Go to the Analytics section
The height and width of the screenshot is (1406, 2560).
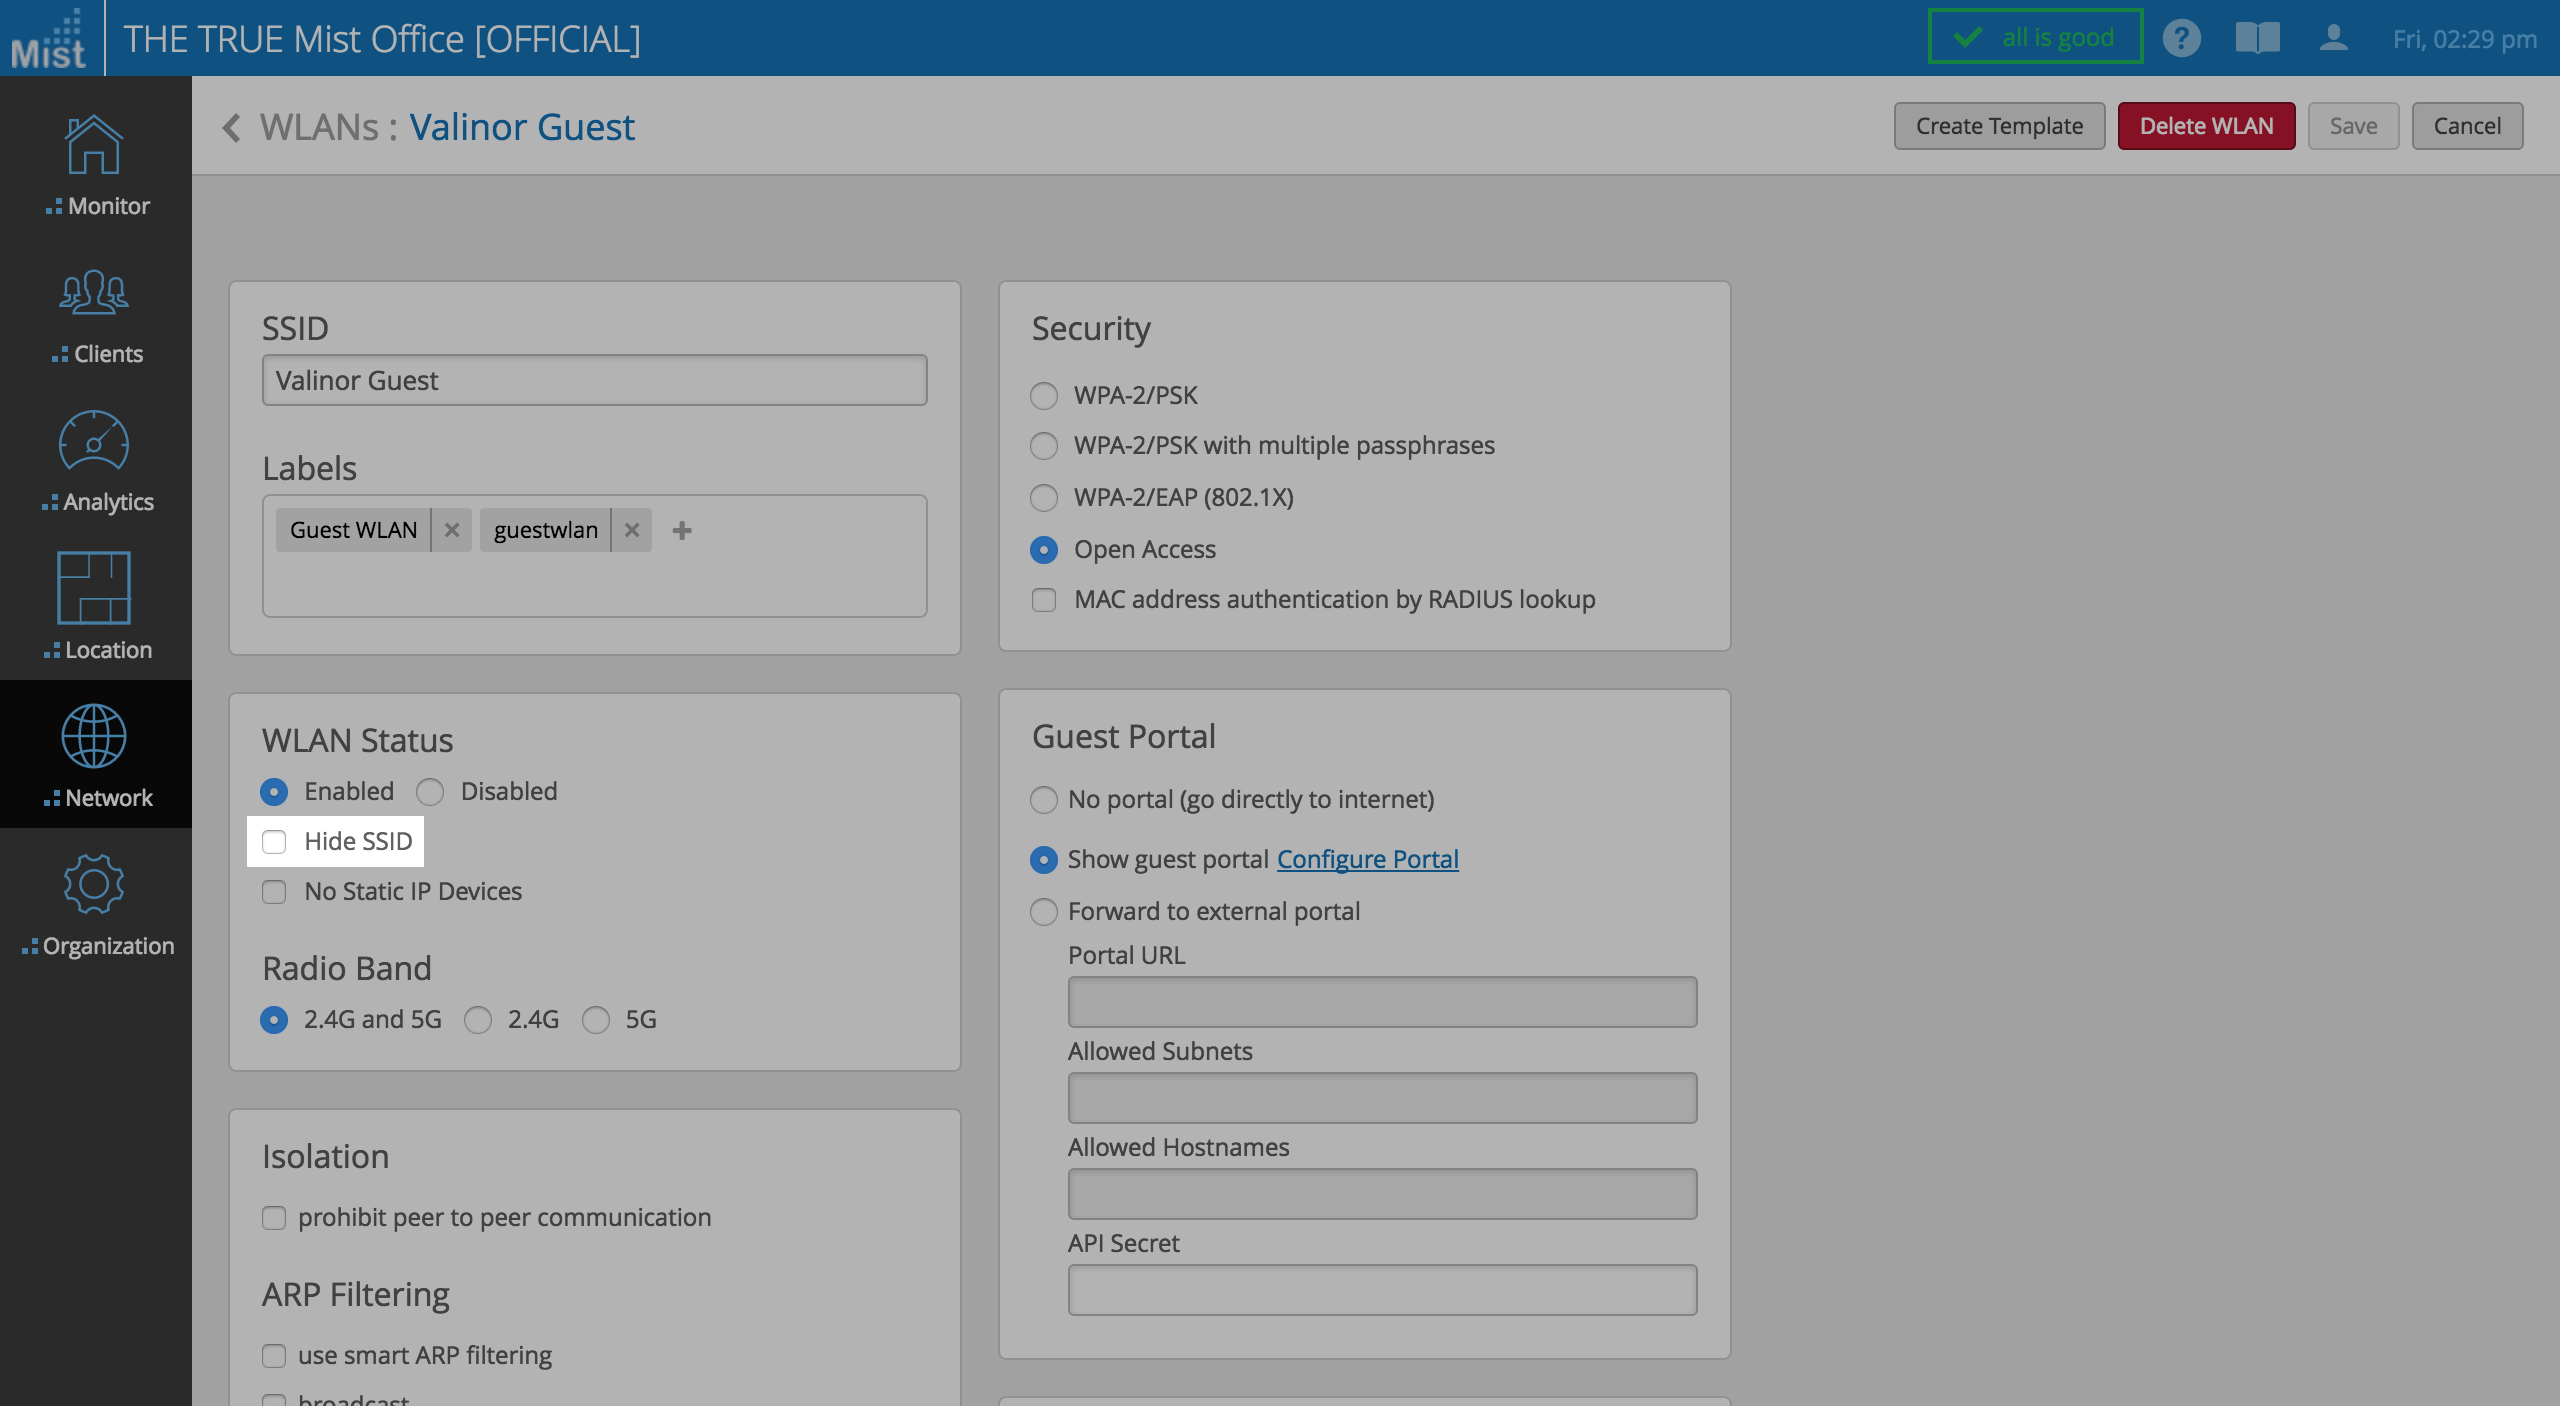95,460
